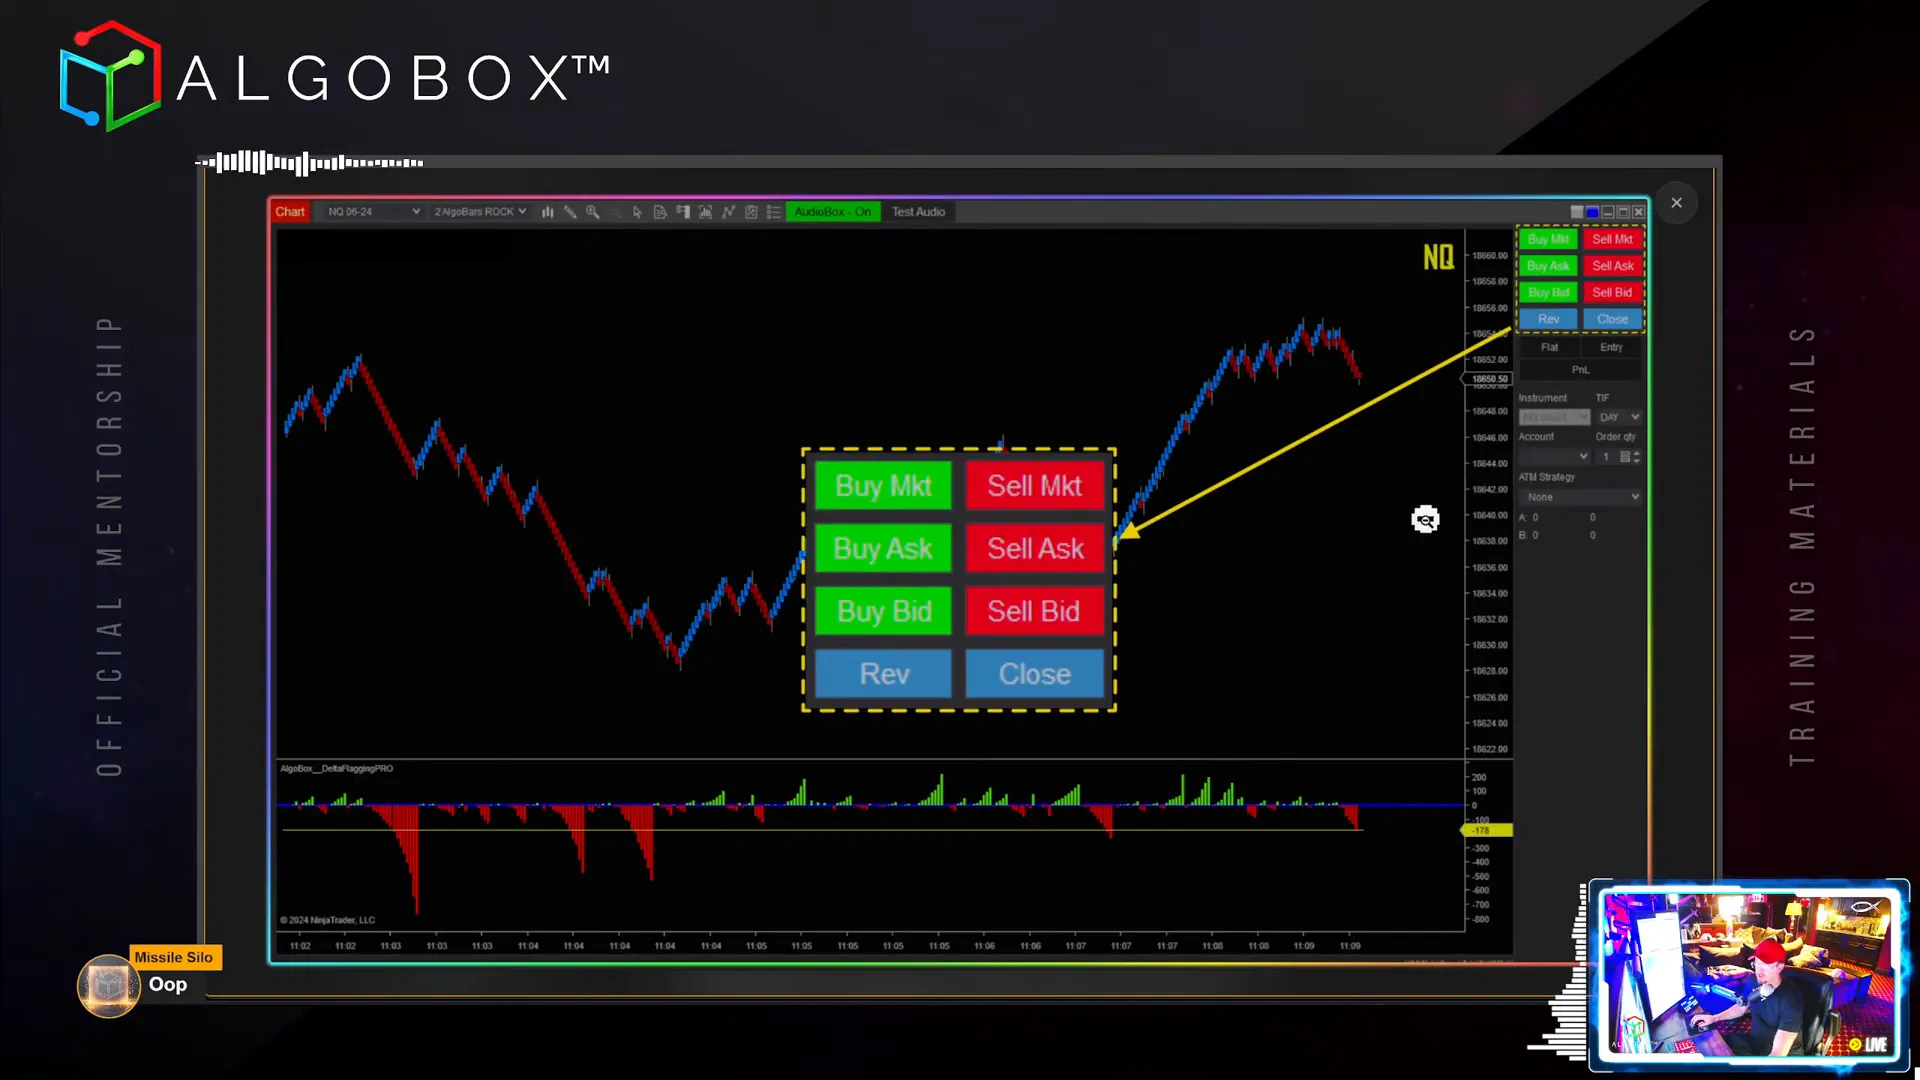
Task: Click the list view toolbar icon
Action: click(773, 212)
